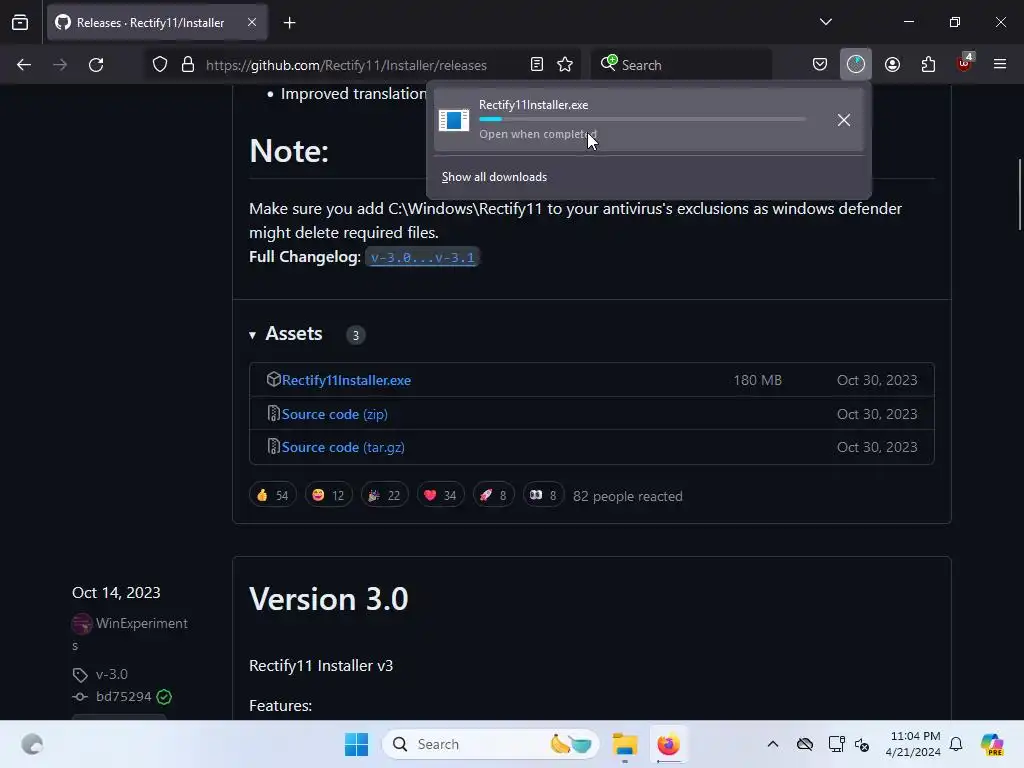Click the browser Search box
This screenshot has width=1024, height=768.
coord(681,65)
